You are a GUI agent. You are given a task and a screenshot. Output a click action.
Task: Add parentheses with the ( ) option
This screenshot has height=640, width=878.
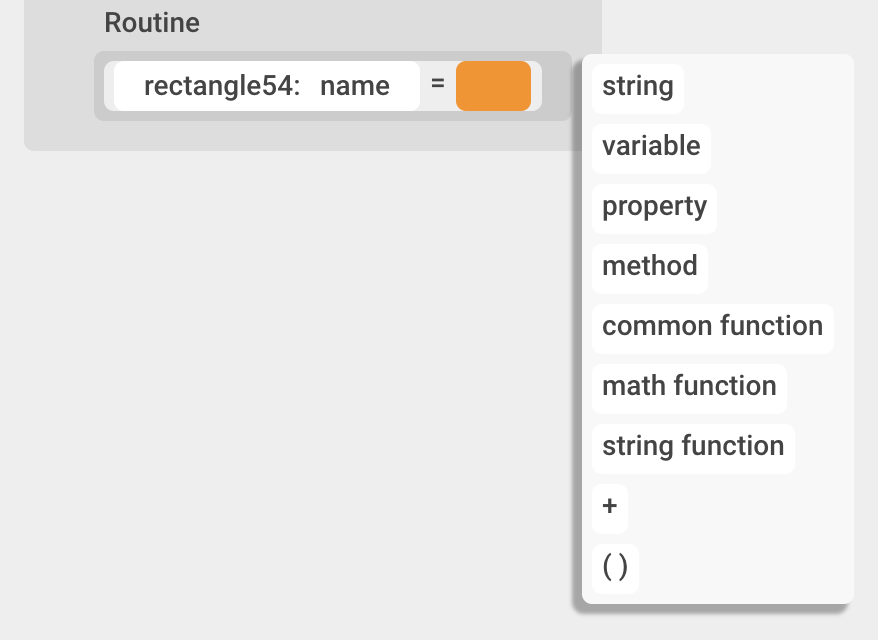615,567
